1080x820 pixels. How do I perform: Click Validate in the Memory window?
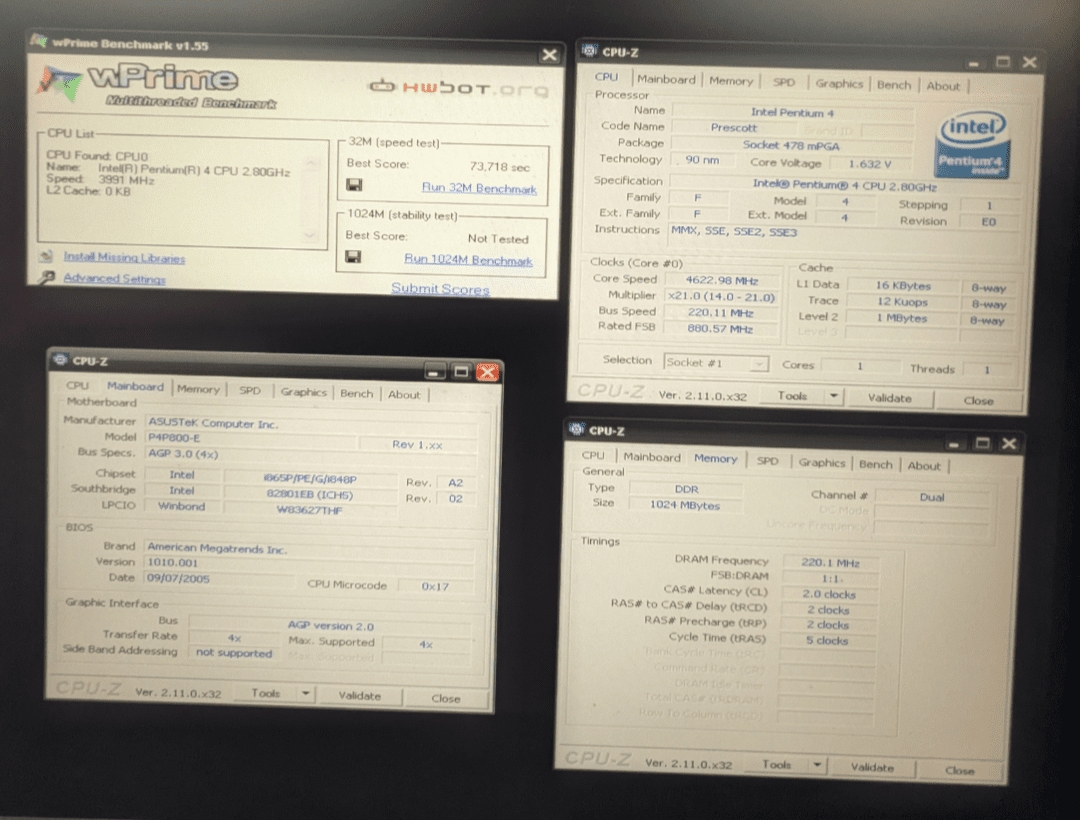pyautogui.click(x=872, y=767)
